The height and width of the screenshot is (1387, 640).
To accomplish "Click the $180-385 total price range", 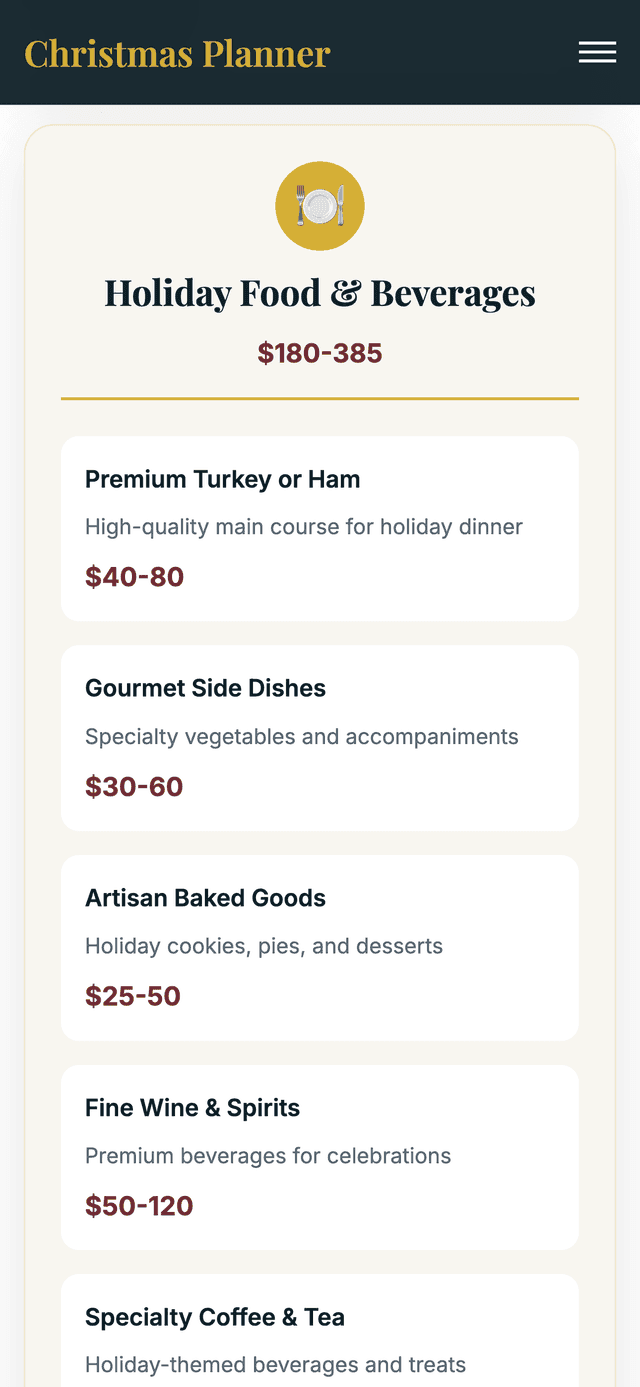I will [x=320, y=353].
